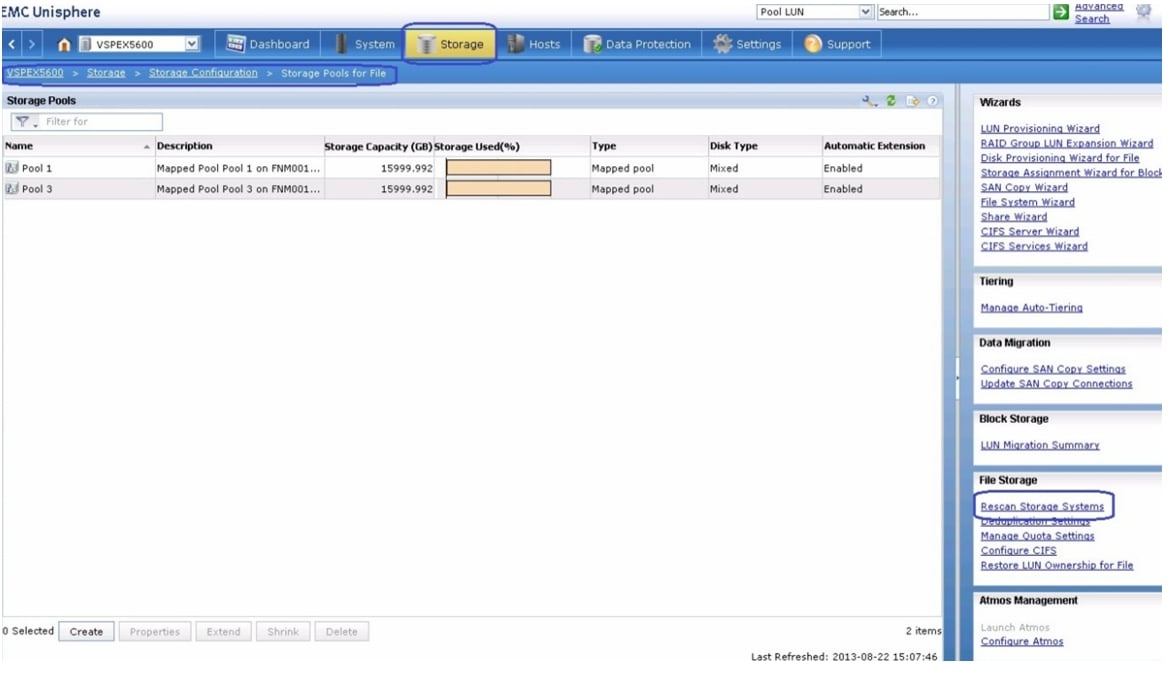Image resolution: width=1168 pixels, height=686 pixels.
Task: Click the Storage cylinder icon
Action: (x=426, y=45)
